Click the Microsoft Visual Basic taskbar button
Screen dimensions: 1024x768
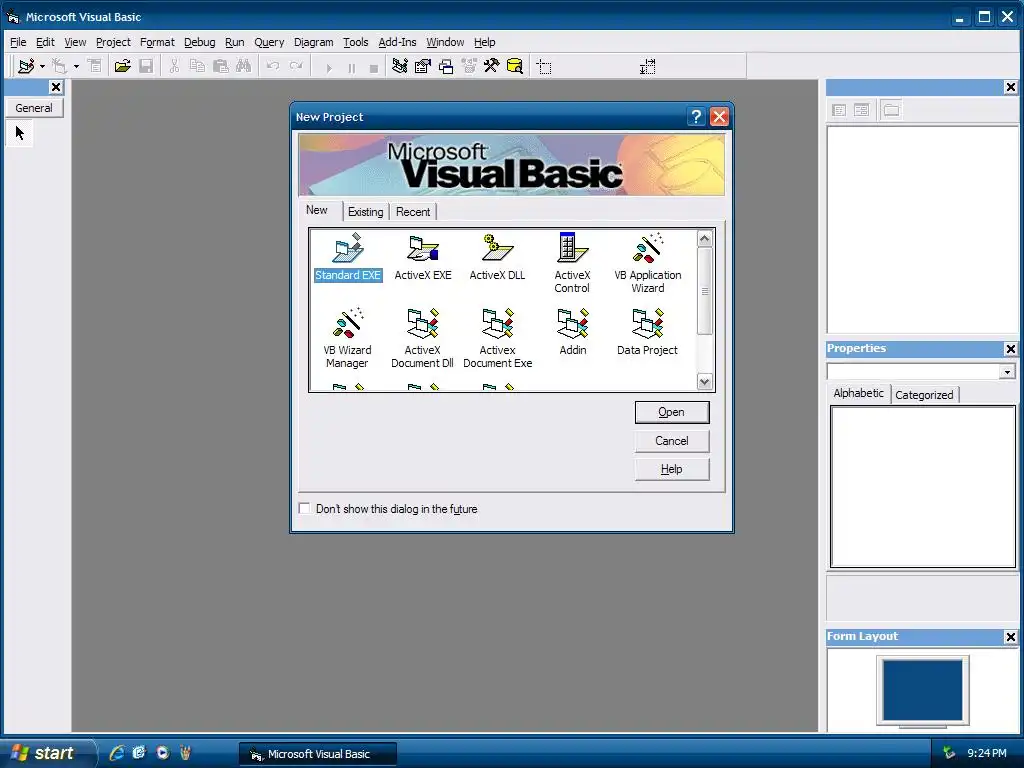pyautogui.click(x=318, y=754)
